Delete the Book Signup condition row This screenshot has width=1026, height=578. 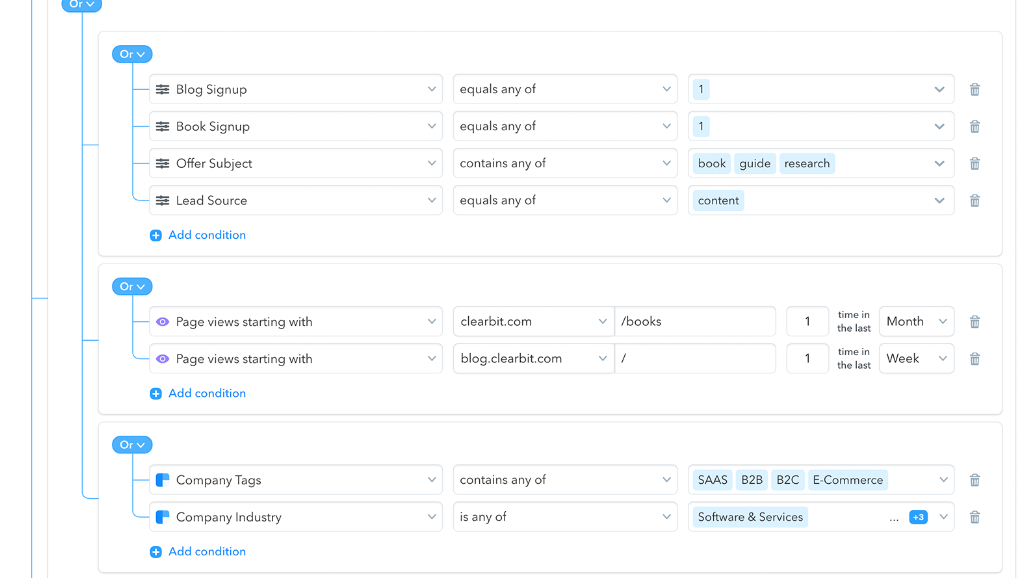[974, 127]
